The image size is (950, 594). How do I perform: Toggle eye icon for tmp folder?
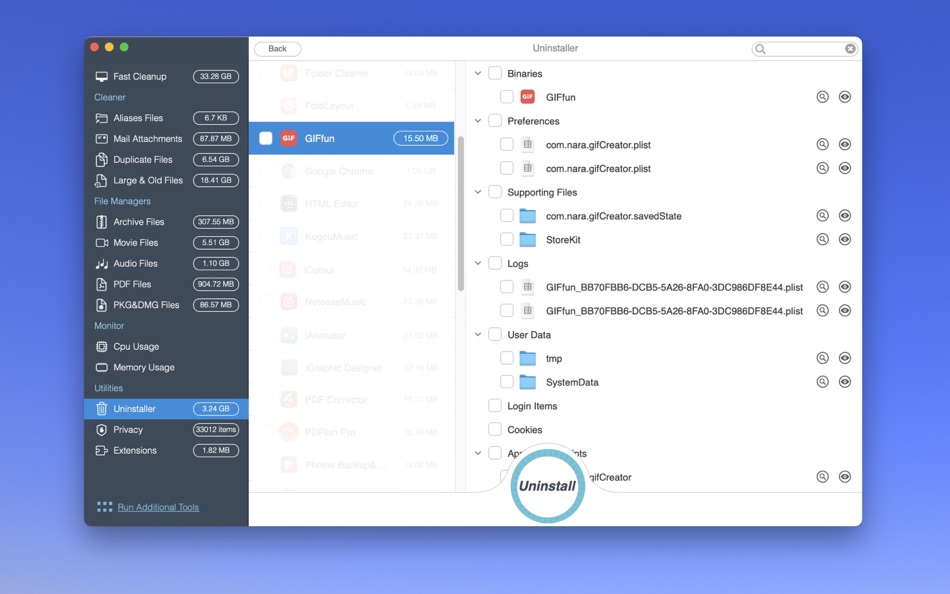845,358
